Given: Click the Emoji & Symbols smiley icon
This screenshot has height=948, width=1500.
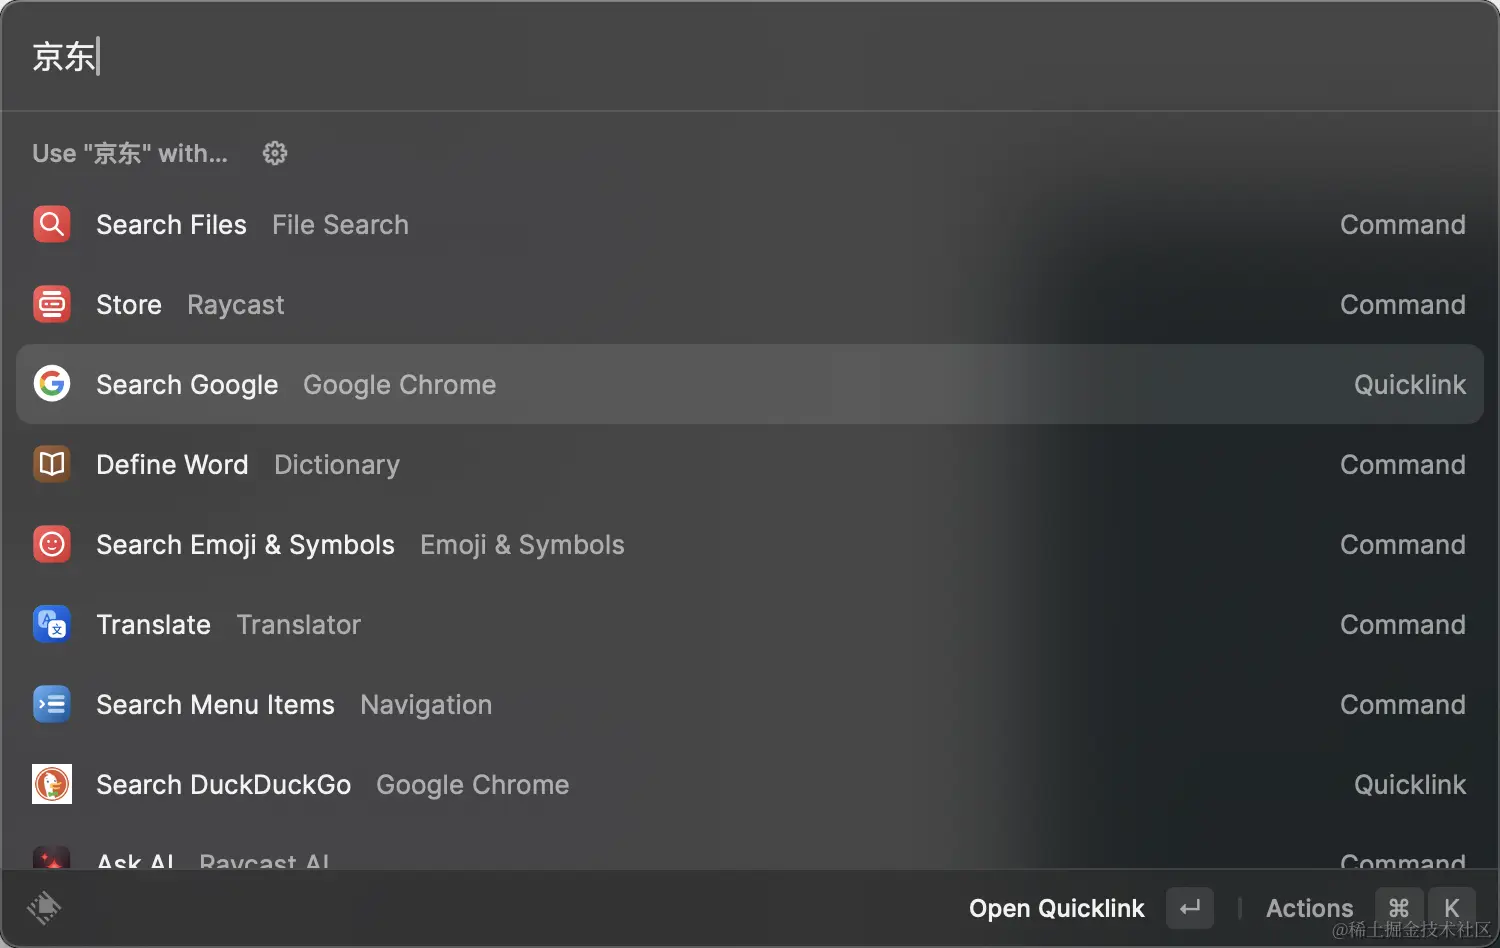Looking at the screenshot, I should pos(52,544).
